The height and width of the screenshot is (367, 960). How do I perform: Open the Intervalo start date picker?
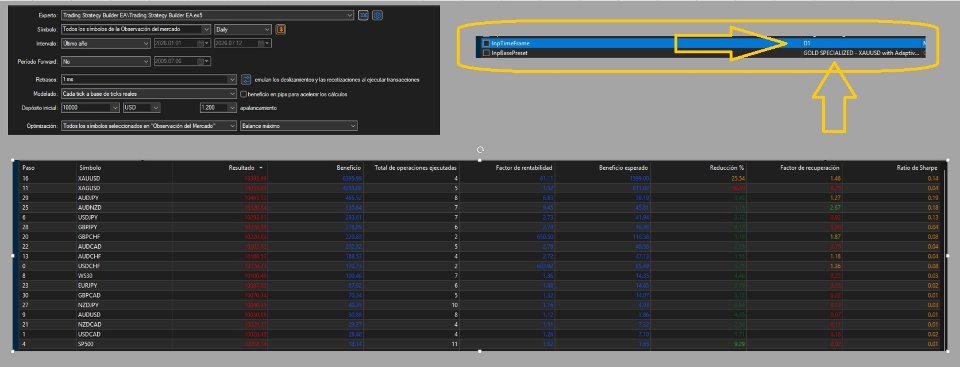click(x=182, y=44)
